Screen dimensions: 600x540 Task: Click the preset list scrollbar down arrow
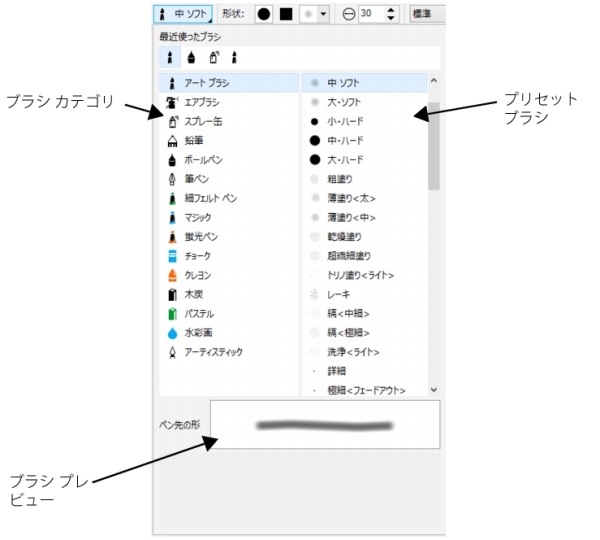433,389
